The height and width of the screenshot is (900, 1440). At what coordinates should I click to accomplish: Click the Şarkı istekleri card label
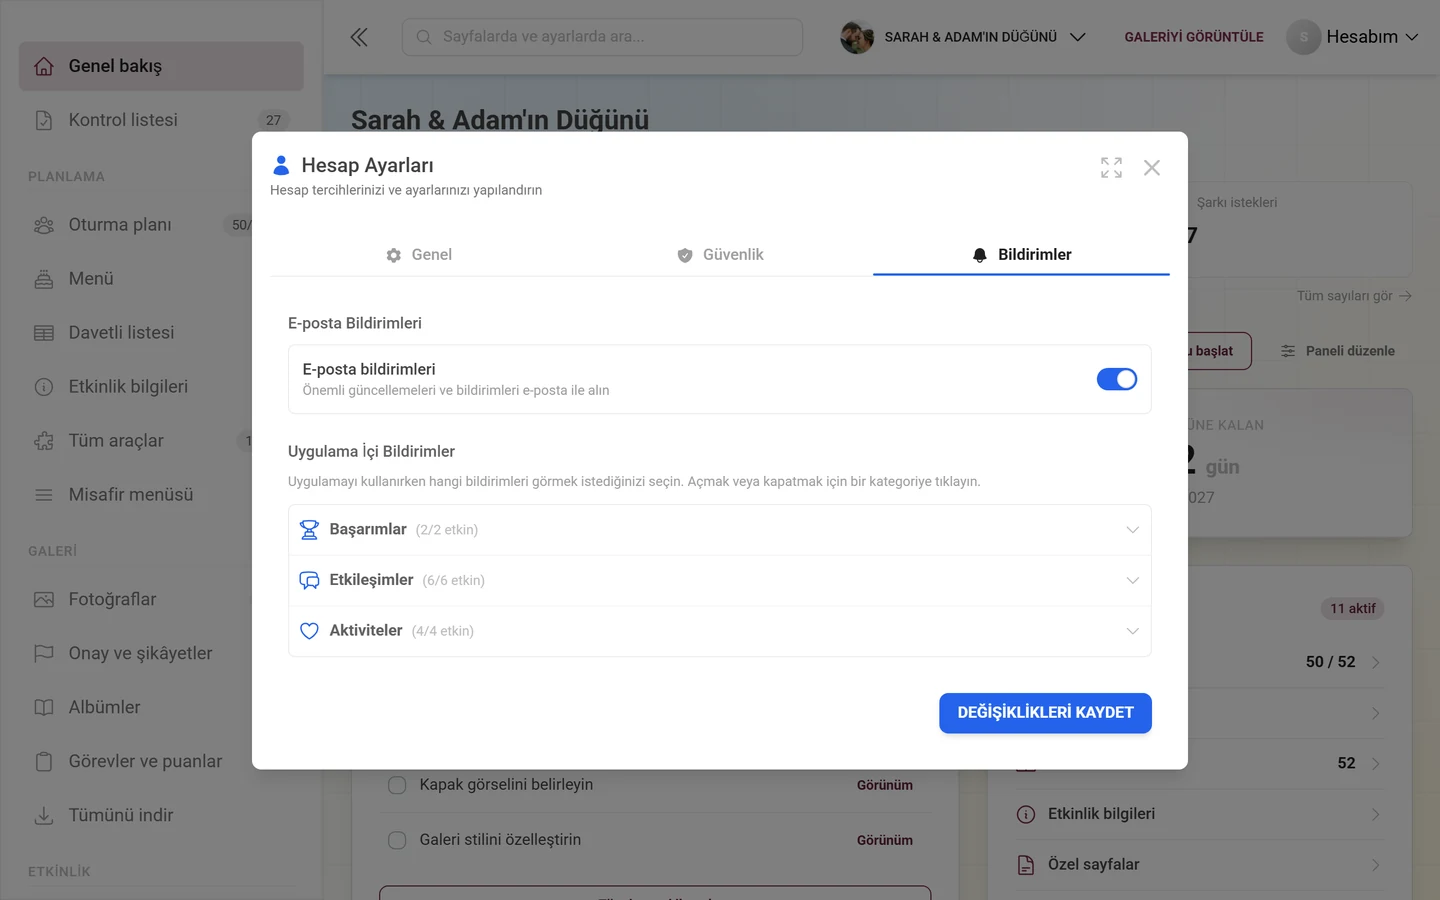[x=1237, y=203]
